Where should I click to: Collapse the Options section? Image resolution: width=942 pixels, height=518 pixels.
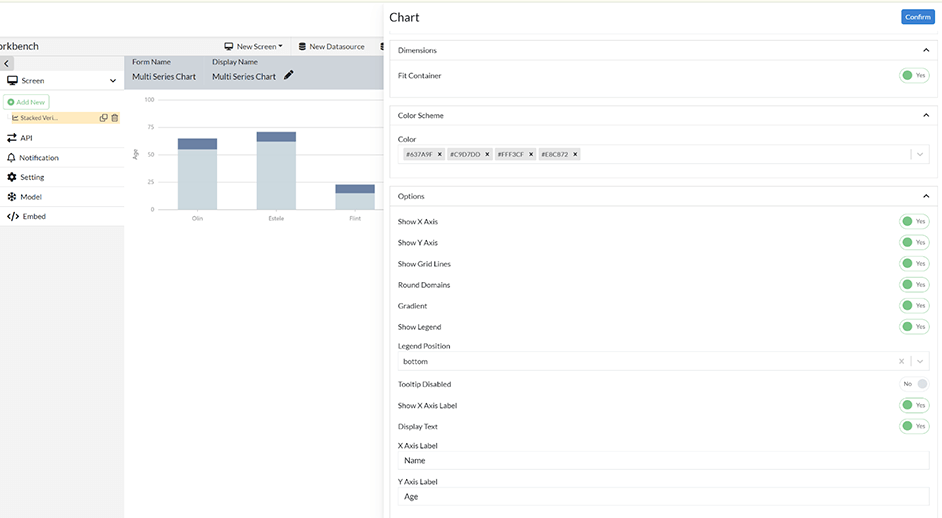pos(925,196)
